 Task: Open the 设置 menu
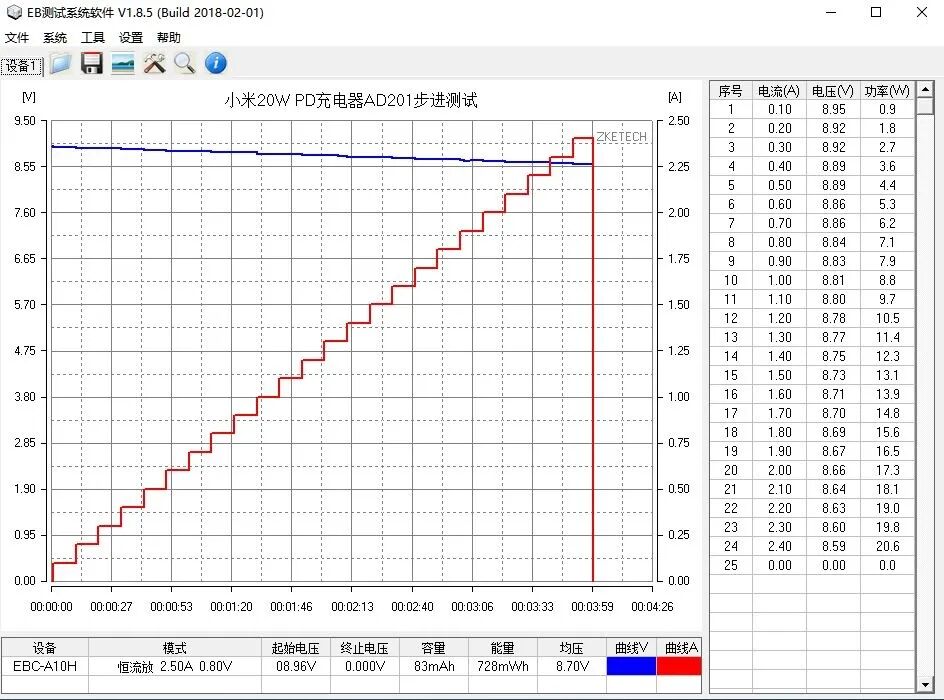[131, 37]
